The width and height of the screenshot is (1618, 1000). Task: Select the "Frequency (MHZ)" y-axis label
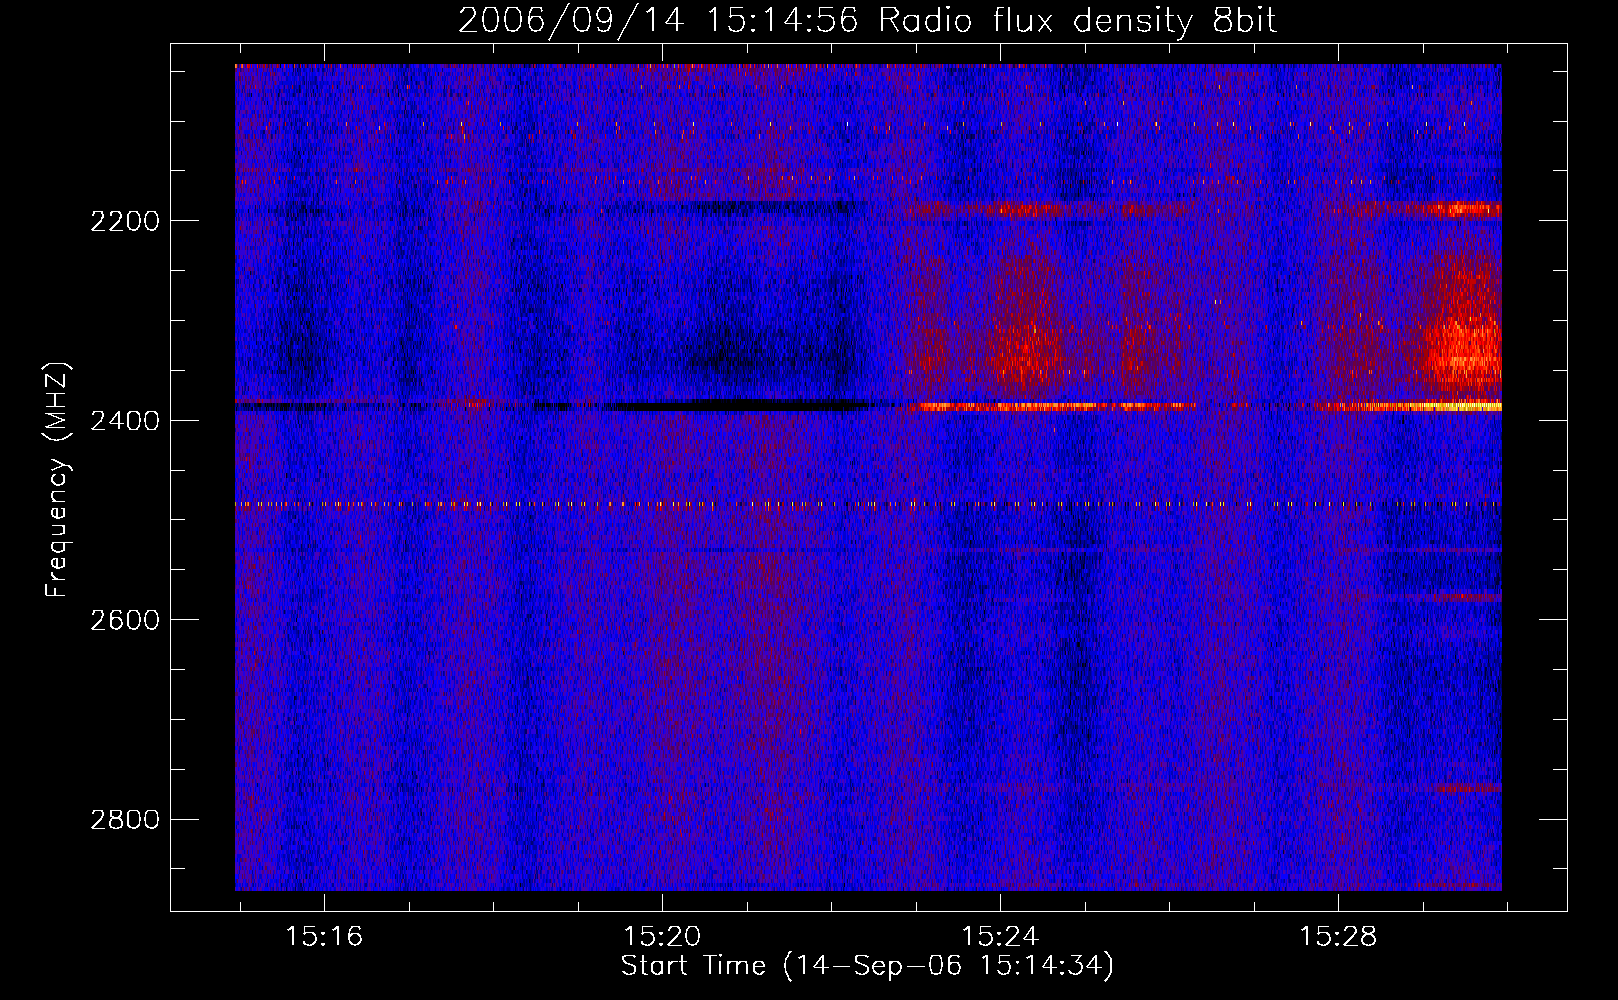coord(58,480)
